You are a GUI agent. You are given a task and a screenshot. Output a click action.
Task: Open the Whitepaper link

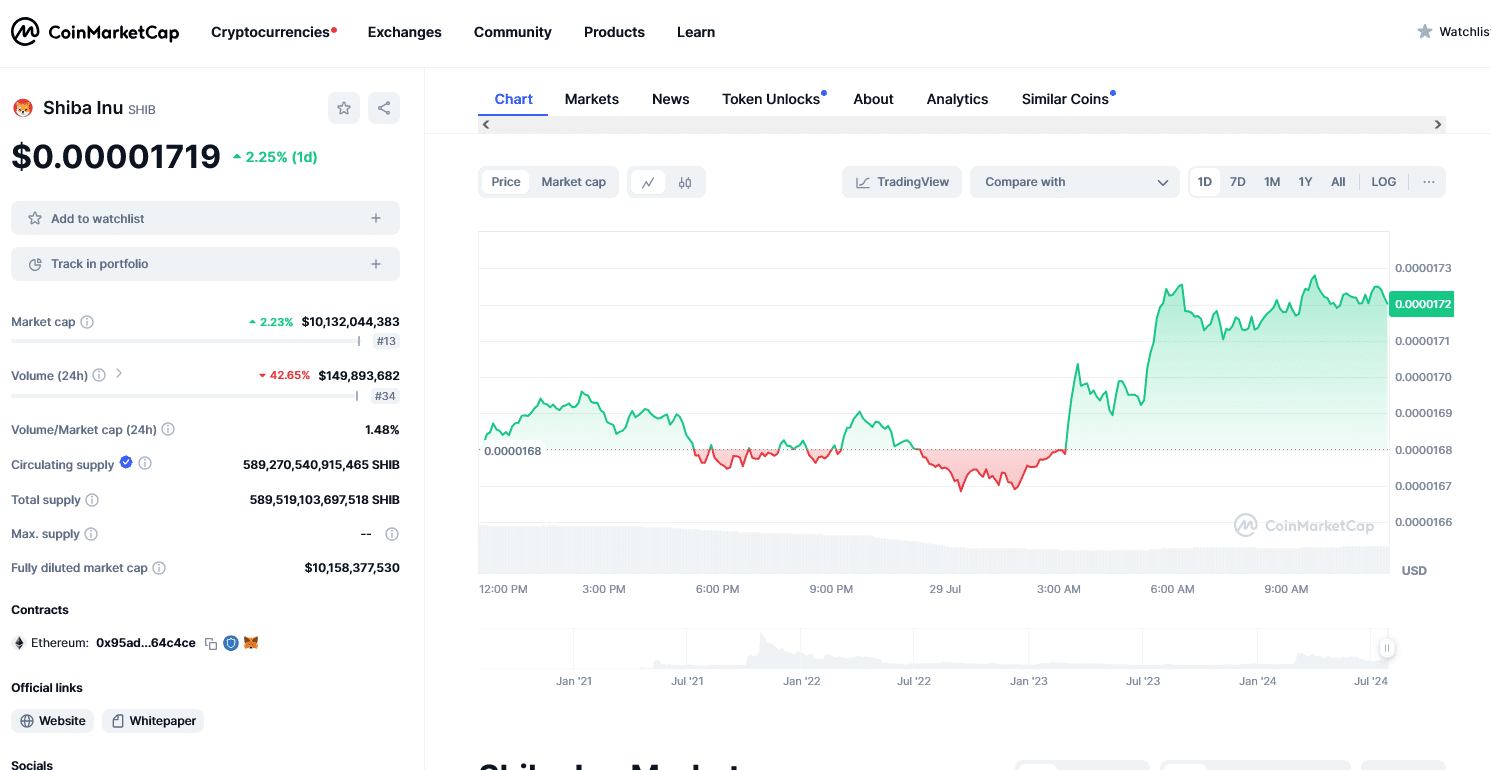(153, 721)
